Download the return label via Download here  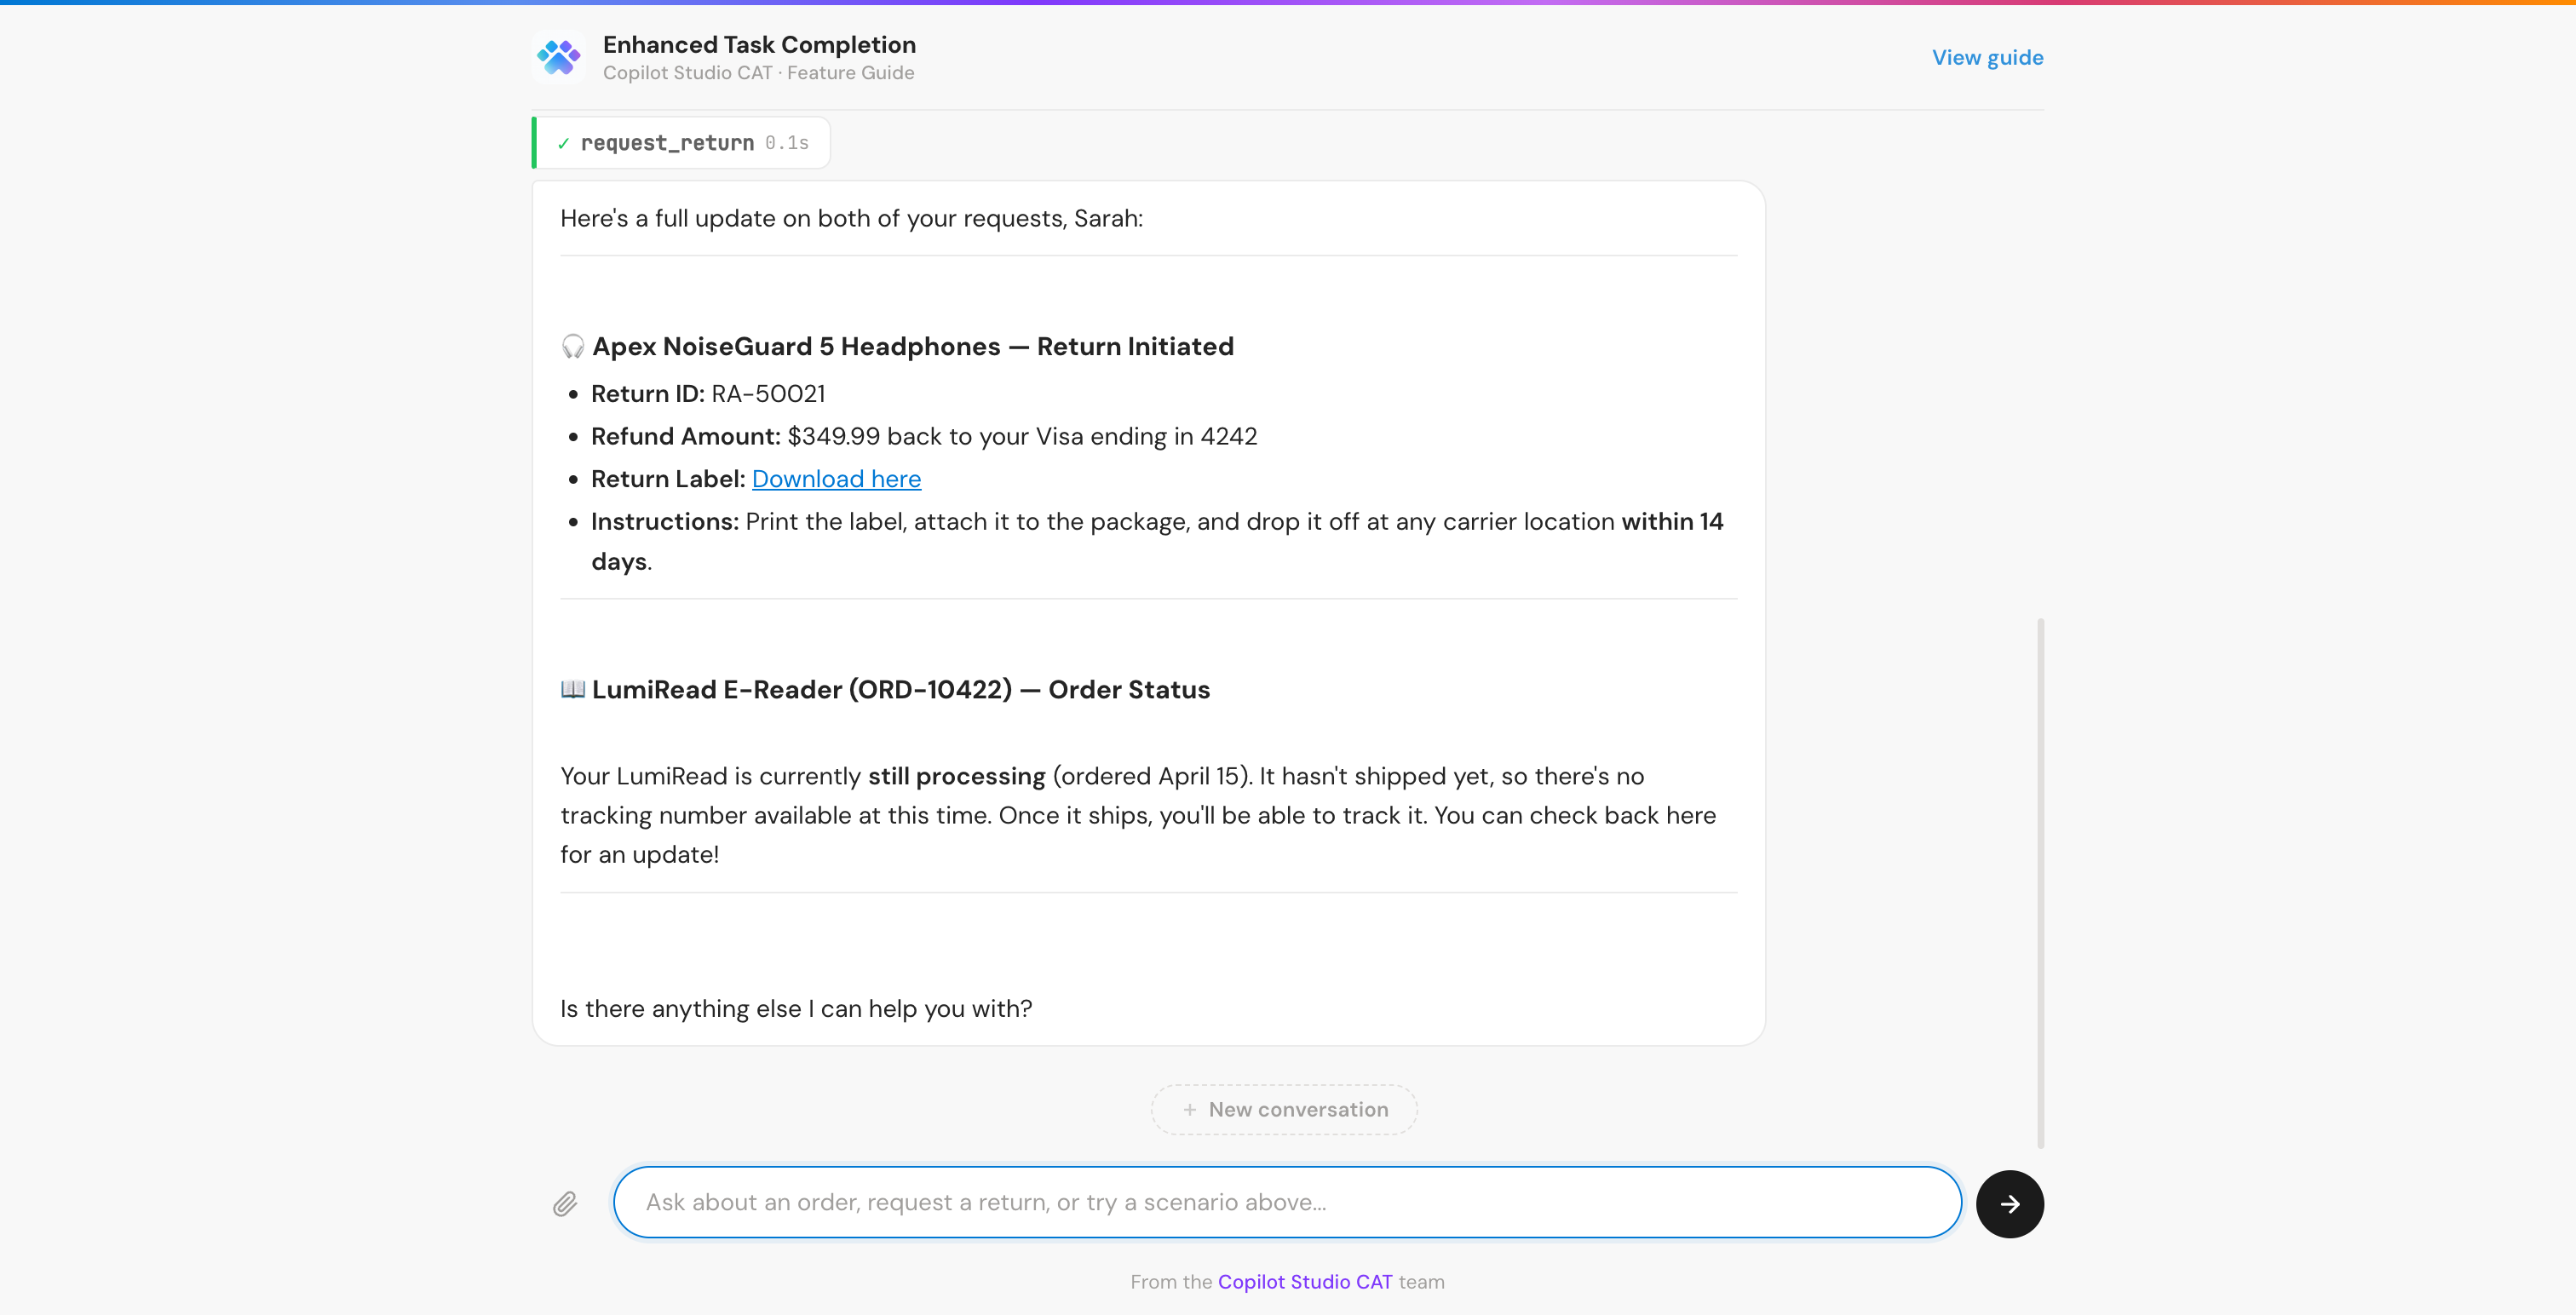[x=836, y=479]
